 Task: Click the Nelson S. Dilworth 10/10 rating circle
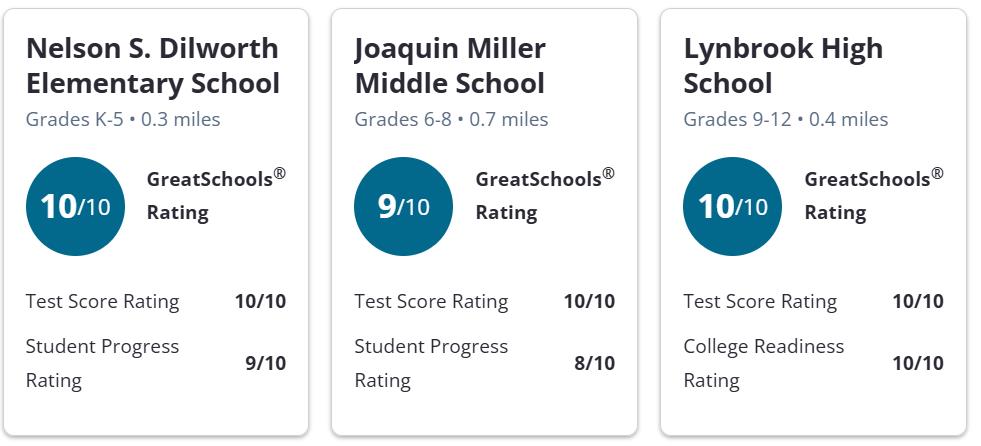(x=75, y=206)
